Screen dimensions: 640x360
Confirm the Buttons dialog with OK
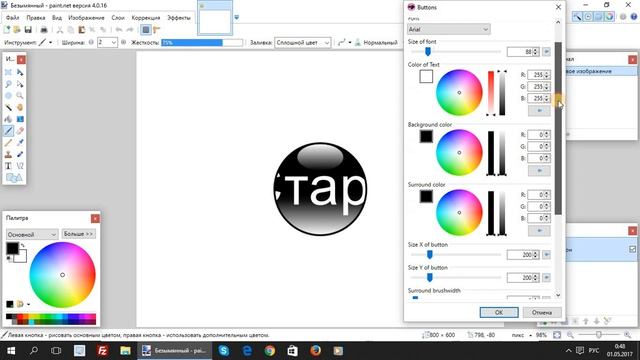pyautogui.click(x=499, y=312)
